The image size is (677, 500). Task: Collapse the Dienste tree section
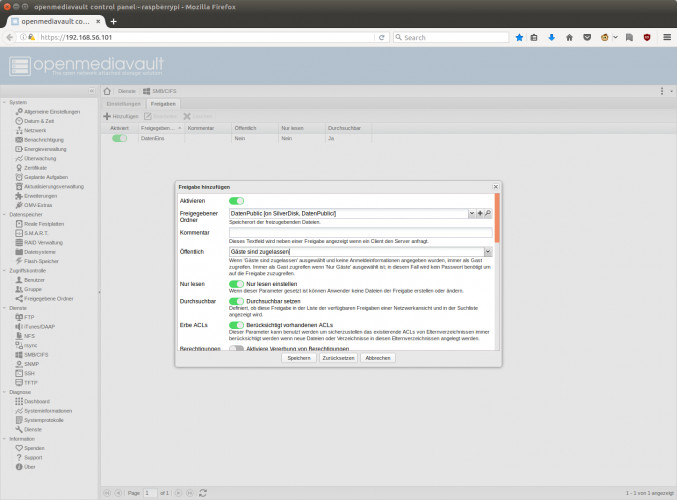click(x=4, y=308)
